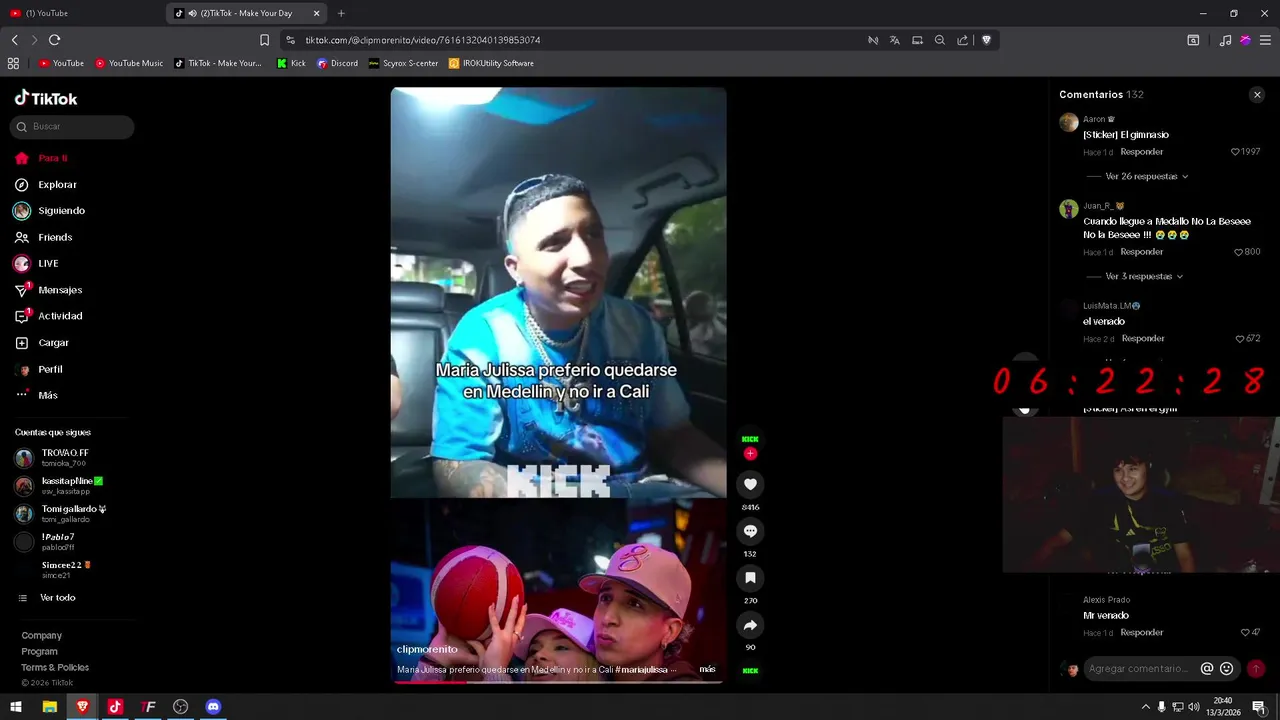The width and height of the screenshot is (1280, 720).
Task: Seek on the video progress bar
Action: click(558, 682)
